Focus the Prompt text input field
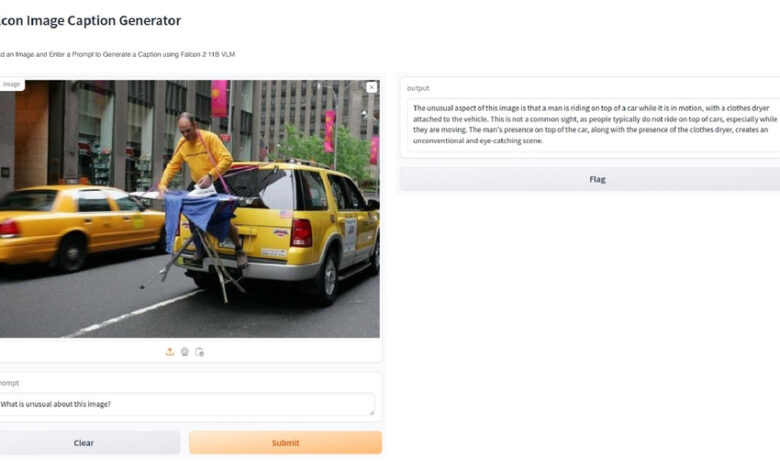The width and height of the screenshot is (780, 470). pos(186,404)
